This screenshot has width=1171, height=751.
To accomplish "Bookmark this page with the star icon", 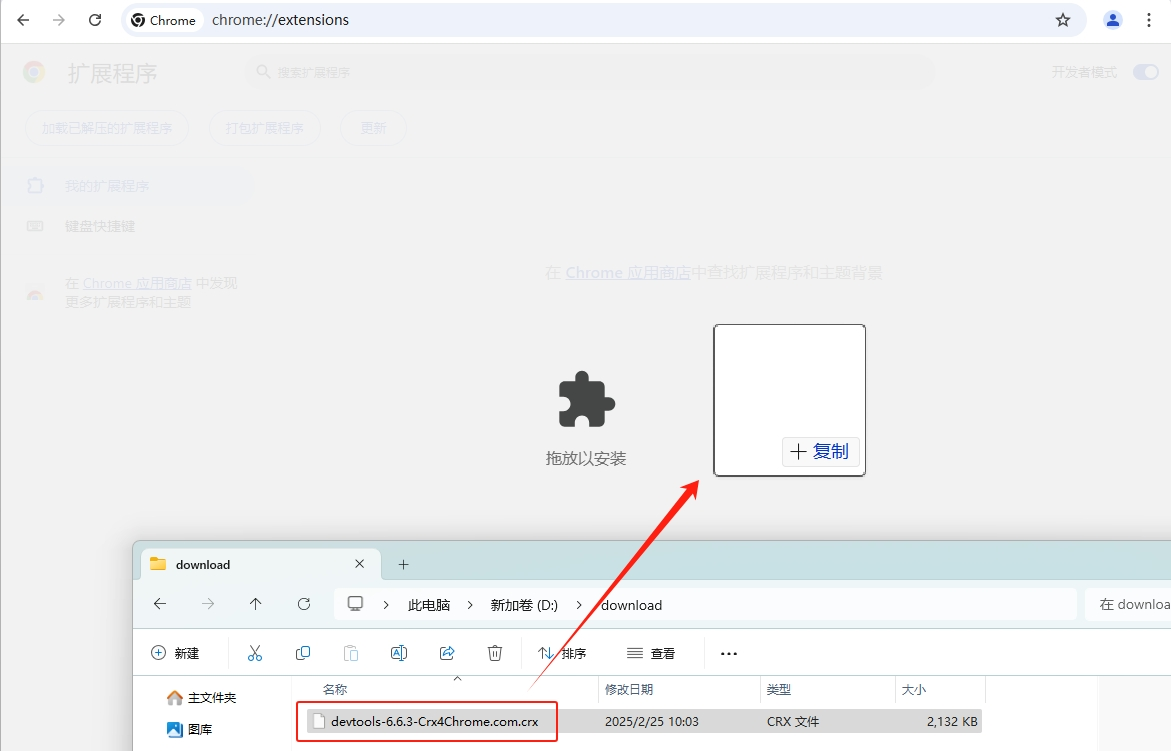I will pyautogui.click(x=1062, y=20).
